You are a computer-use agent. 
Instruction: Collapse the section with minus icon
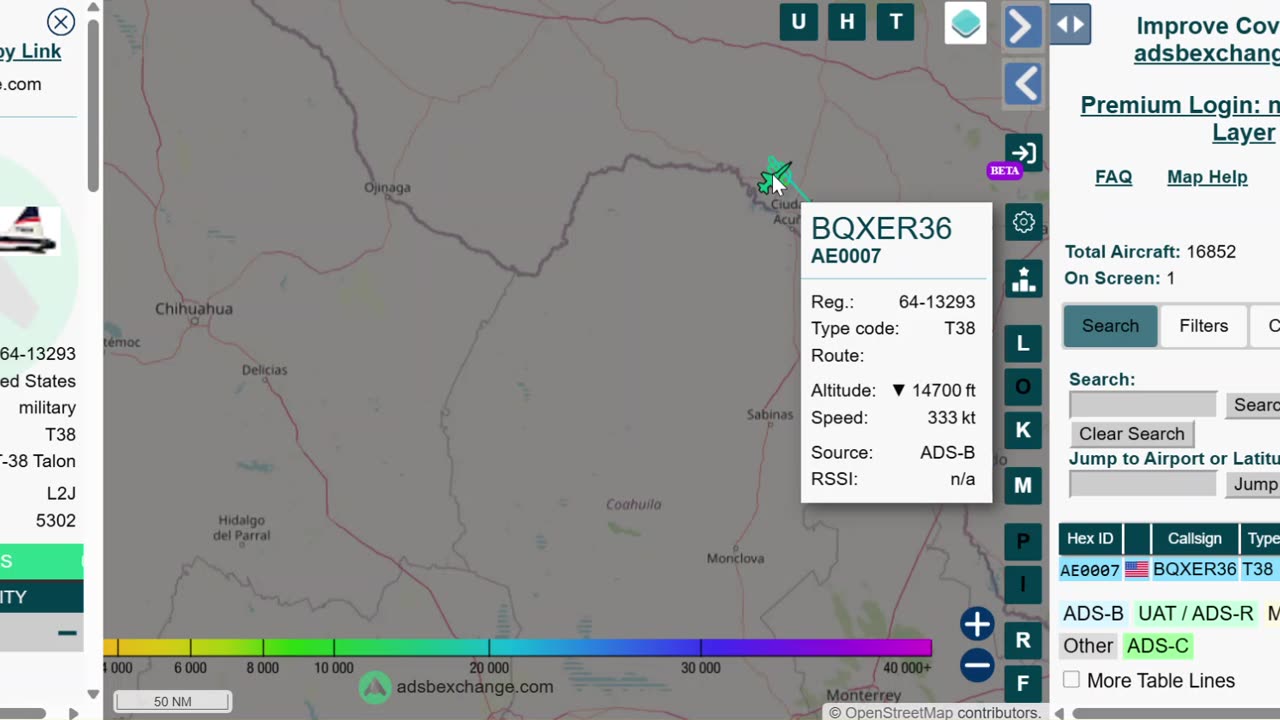pos(67,633)
